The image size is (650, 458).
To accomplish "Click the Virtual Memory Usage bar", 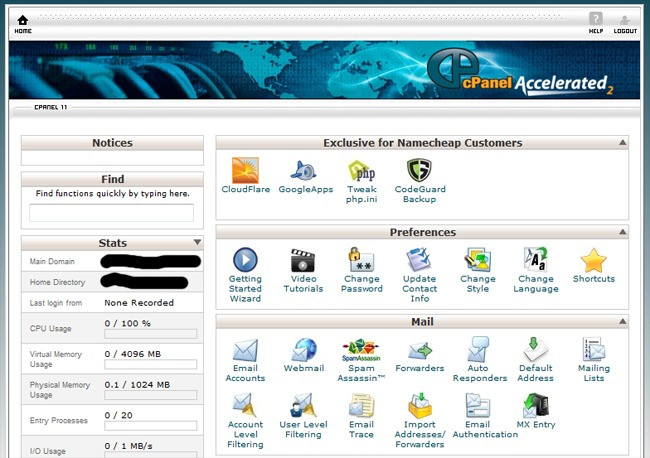I will (150, 365).
